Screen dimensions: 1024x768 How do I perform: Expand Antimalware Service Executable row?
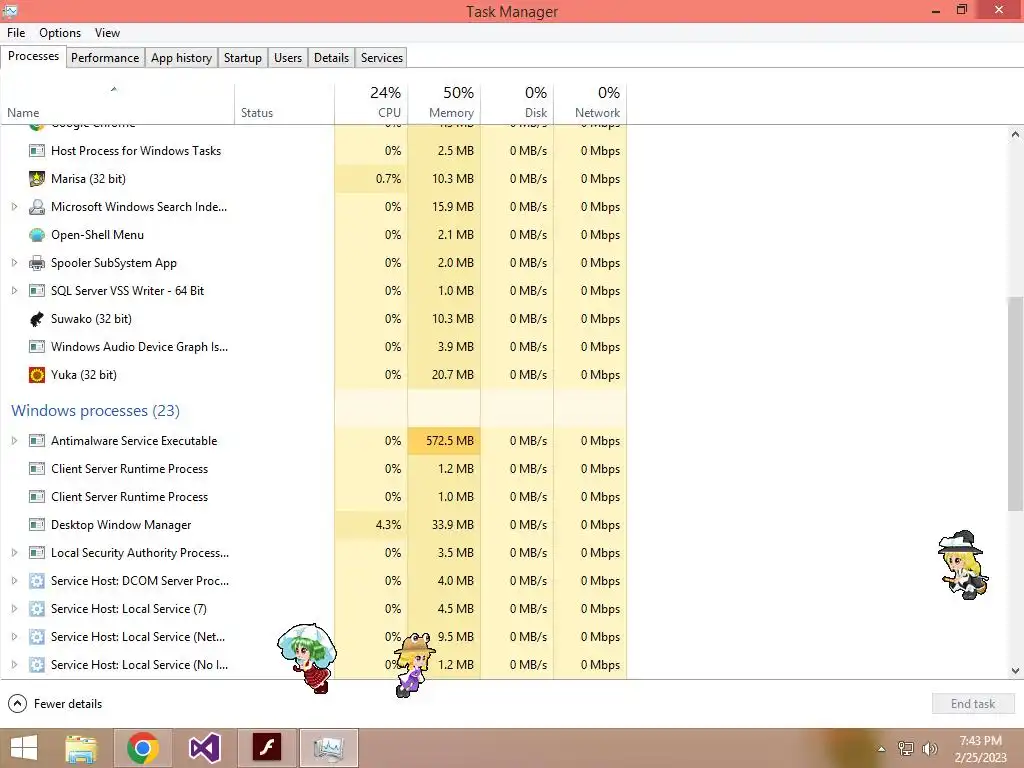point(14,441)
